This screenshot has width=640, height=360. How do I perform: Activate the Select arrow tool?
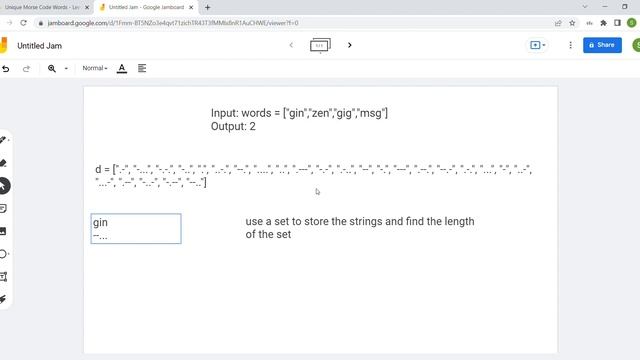(x=4, y=186)
